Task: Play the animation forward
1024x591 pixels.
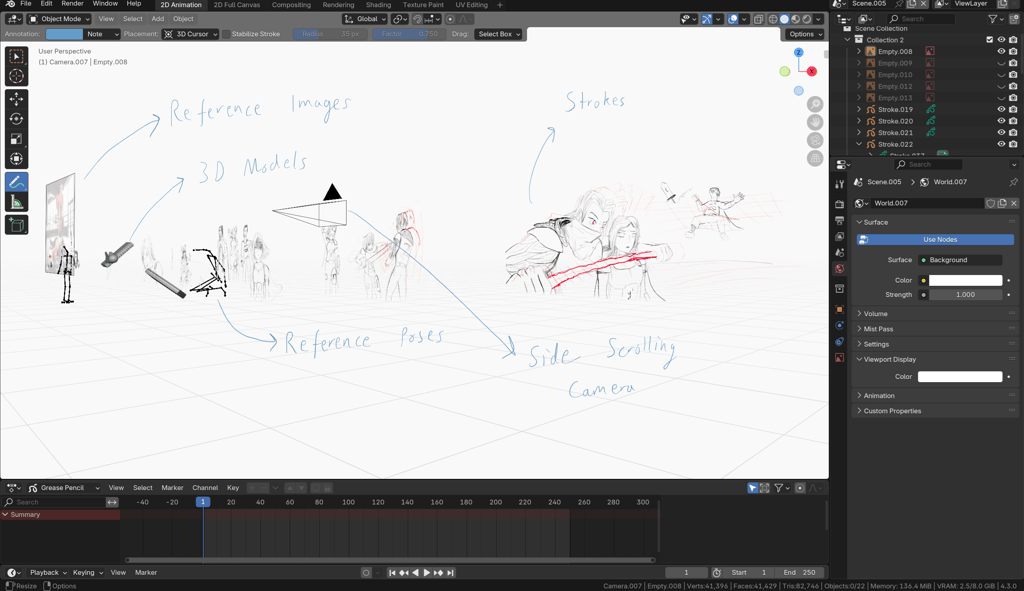Action: pos(426,573)
